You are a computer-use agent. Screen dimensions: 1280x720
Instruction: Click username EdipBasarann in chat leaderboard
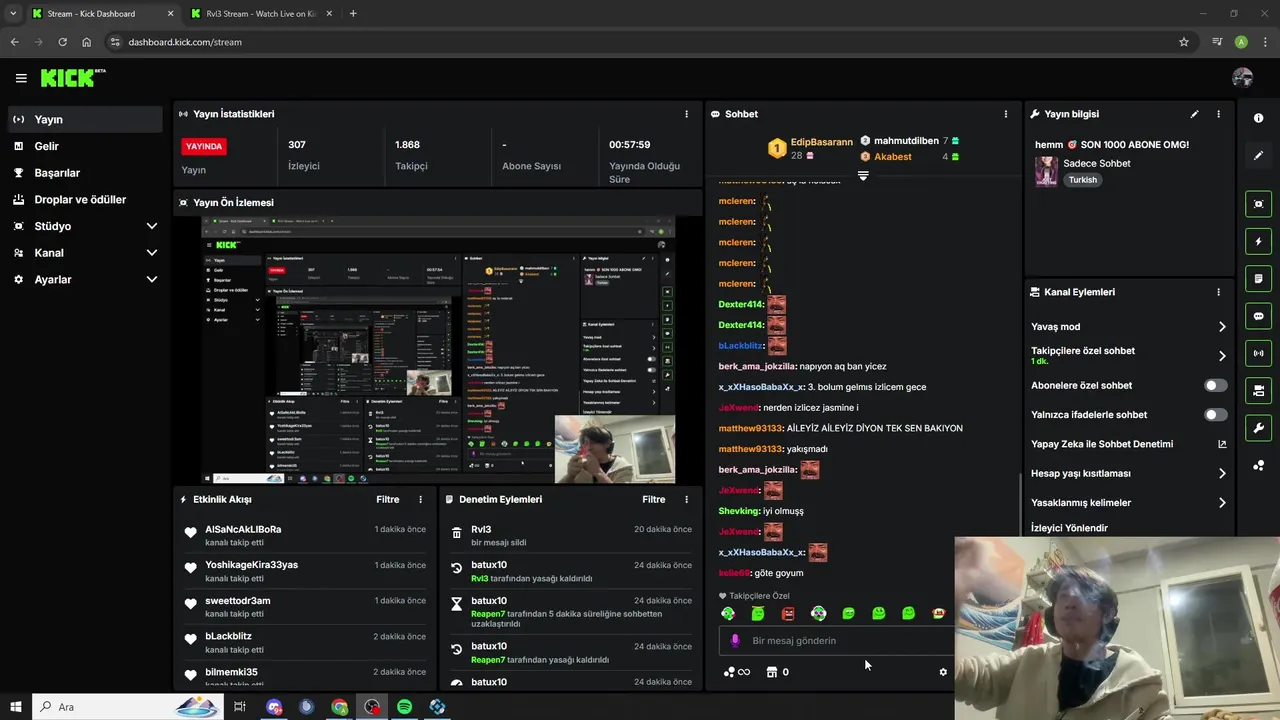click(822, 143)
